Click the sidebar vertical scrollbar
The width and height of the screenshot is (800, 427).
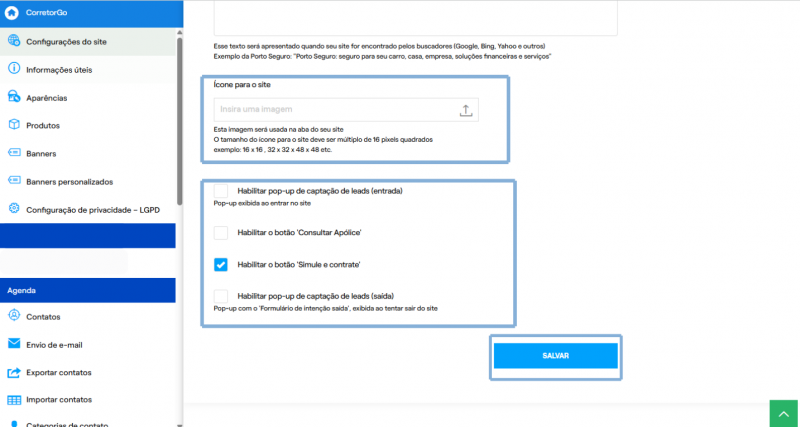coord(179,121)
